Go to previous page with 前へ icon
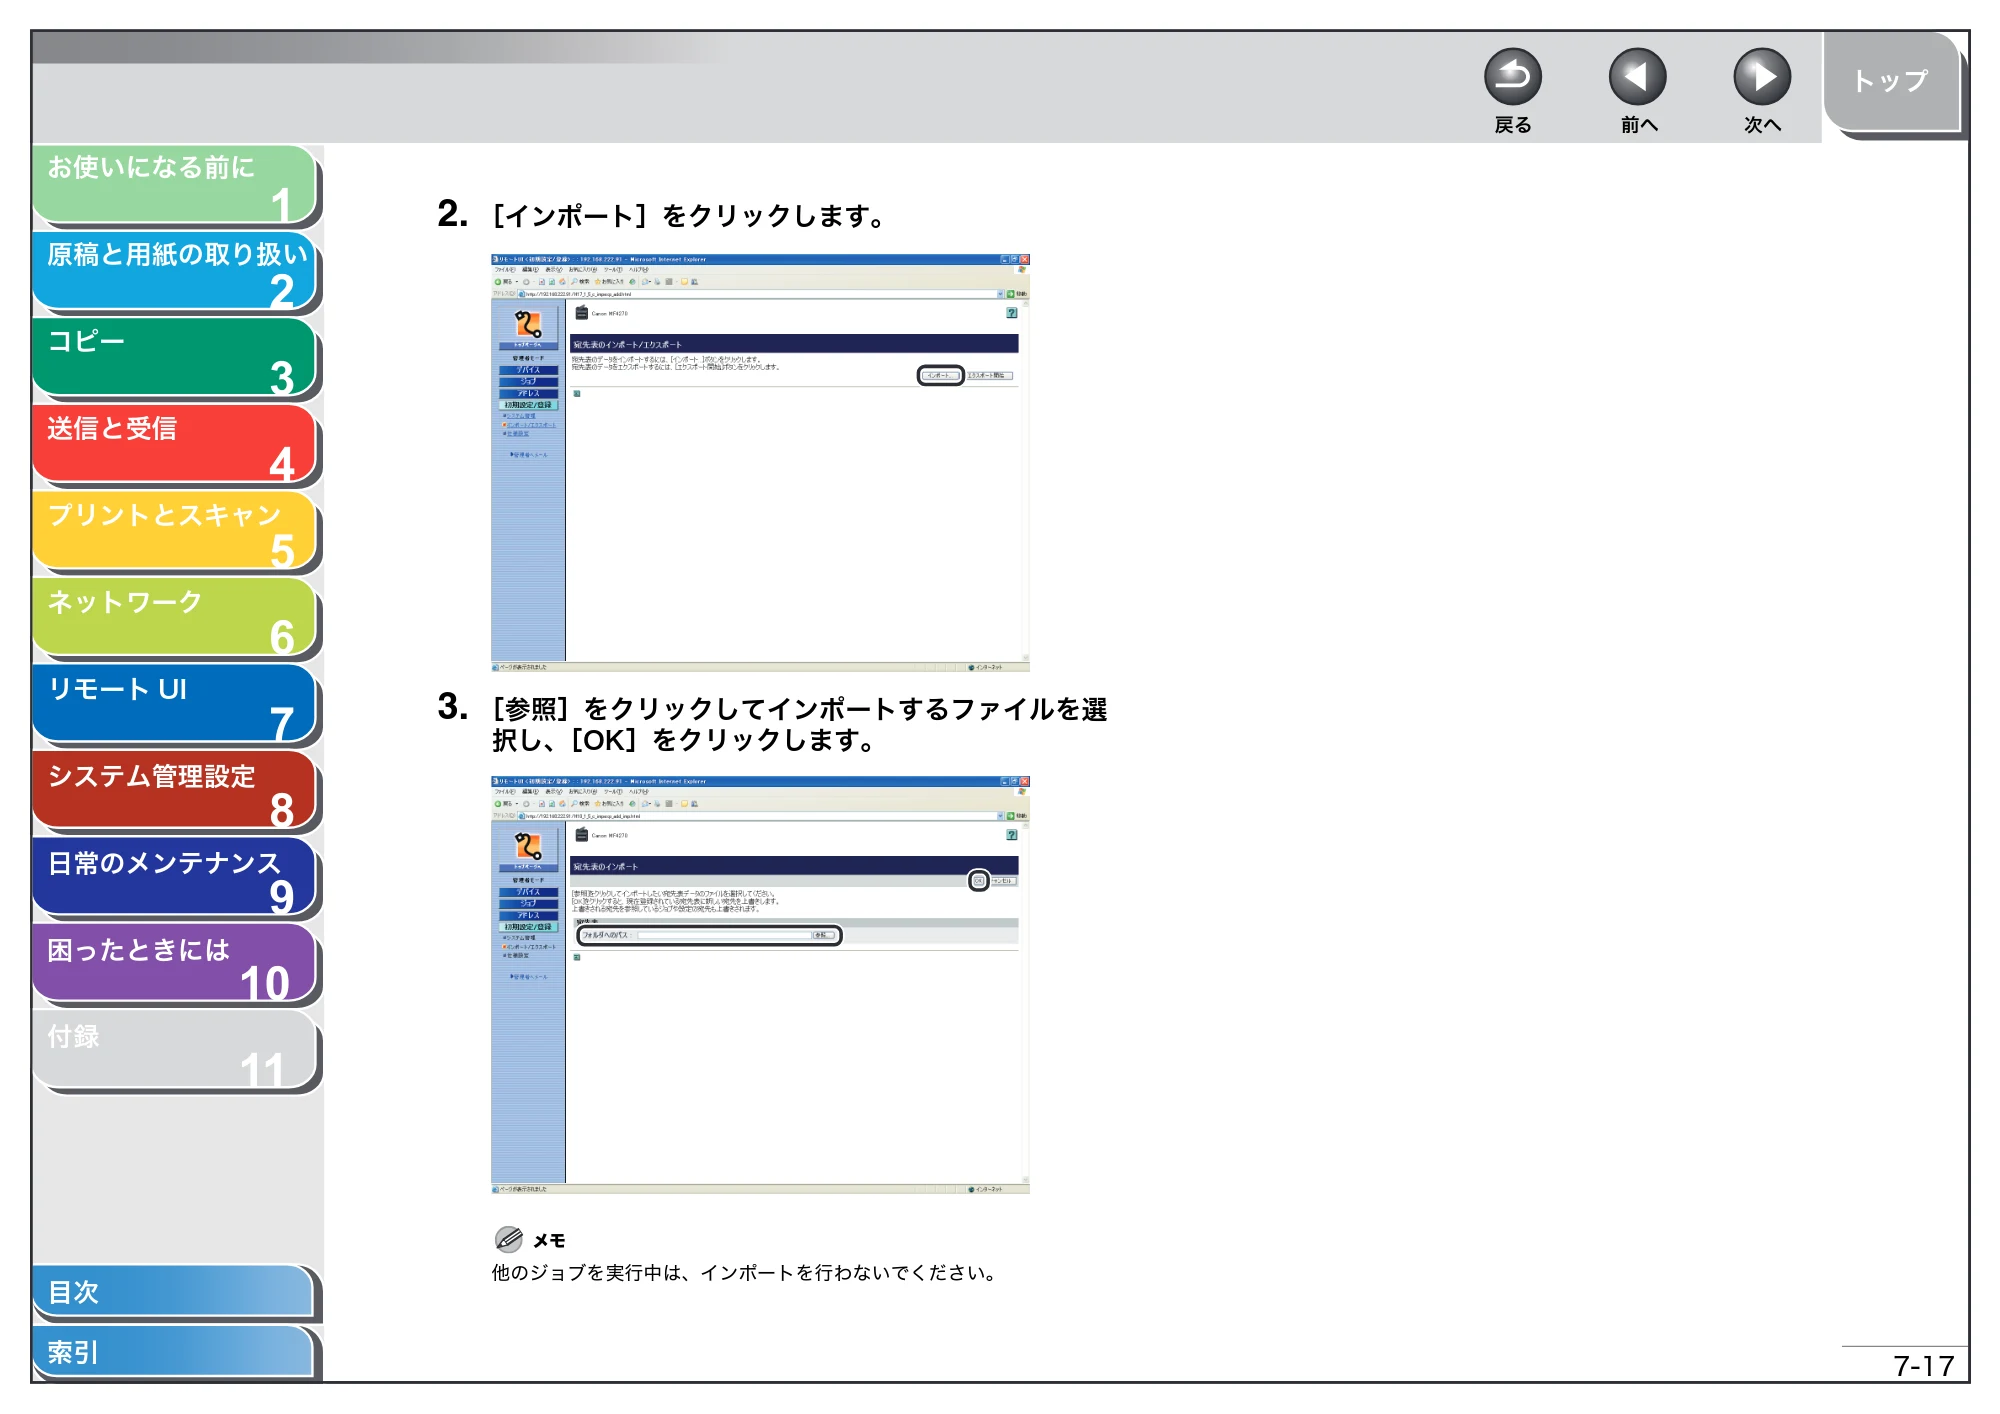The height and width of the screenshot is (1414, 2000). pyautogui.click(x=1637, y=77)
